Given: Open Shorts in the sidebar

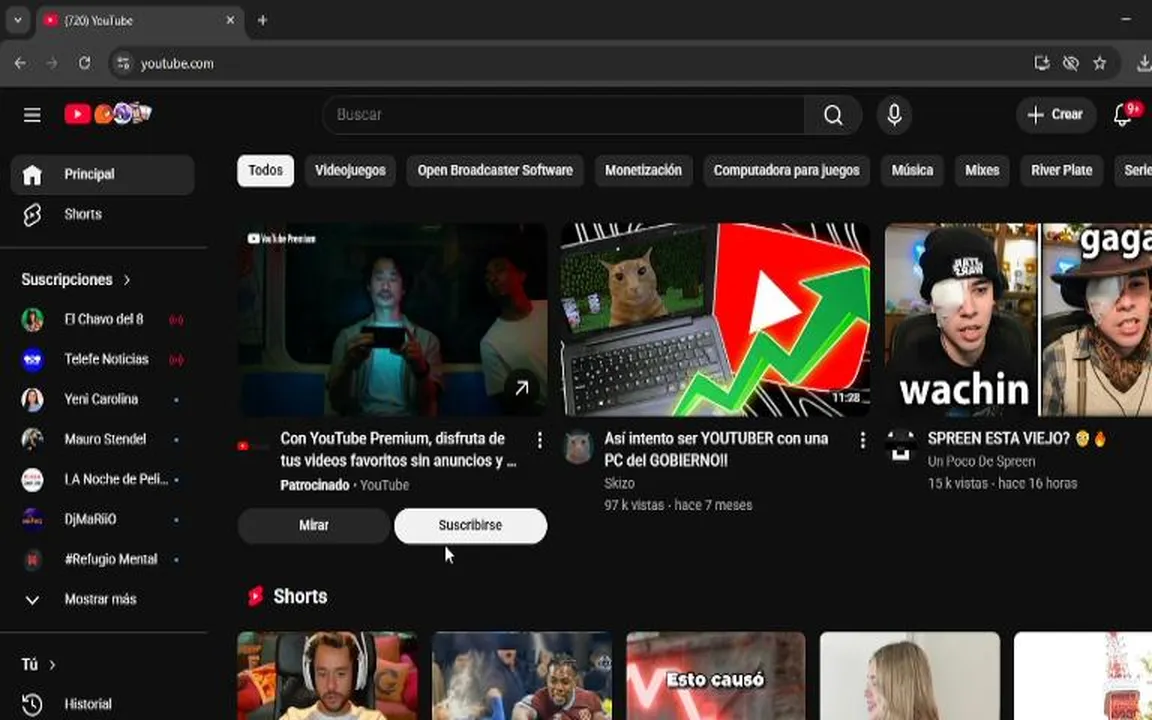Looking at the screenshot, I should pos(103,215).
